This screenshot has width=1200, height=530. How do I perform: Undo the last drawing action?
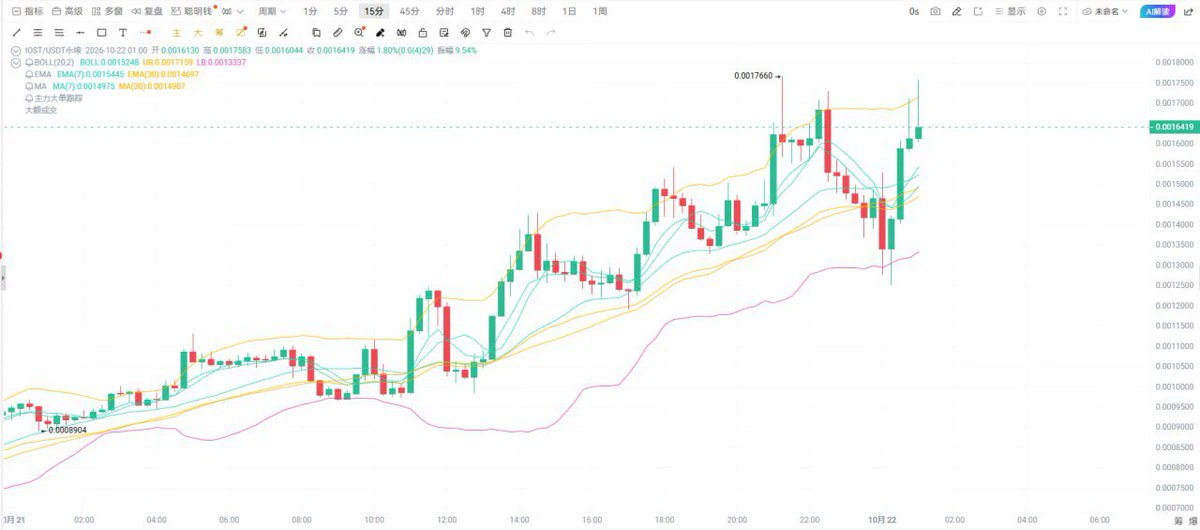point(529,33)
